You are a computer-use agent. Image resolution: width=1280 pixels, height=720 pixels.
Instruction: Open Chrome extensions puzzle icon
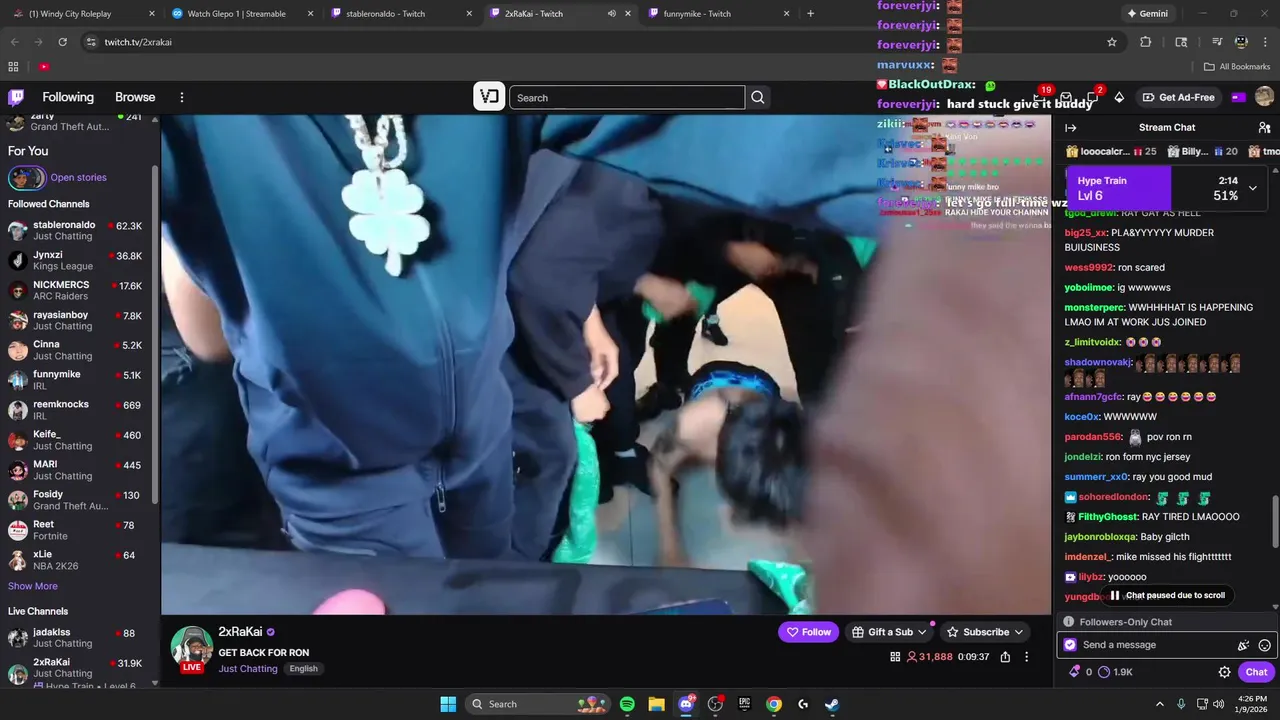1146,42
